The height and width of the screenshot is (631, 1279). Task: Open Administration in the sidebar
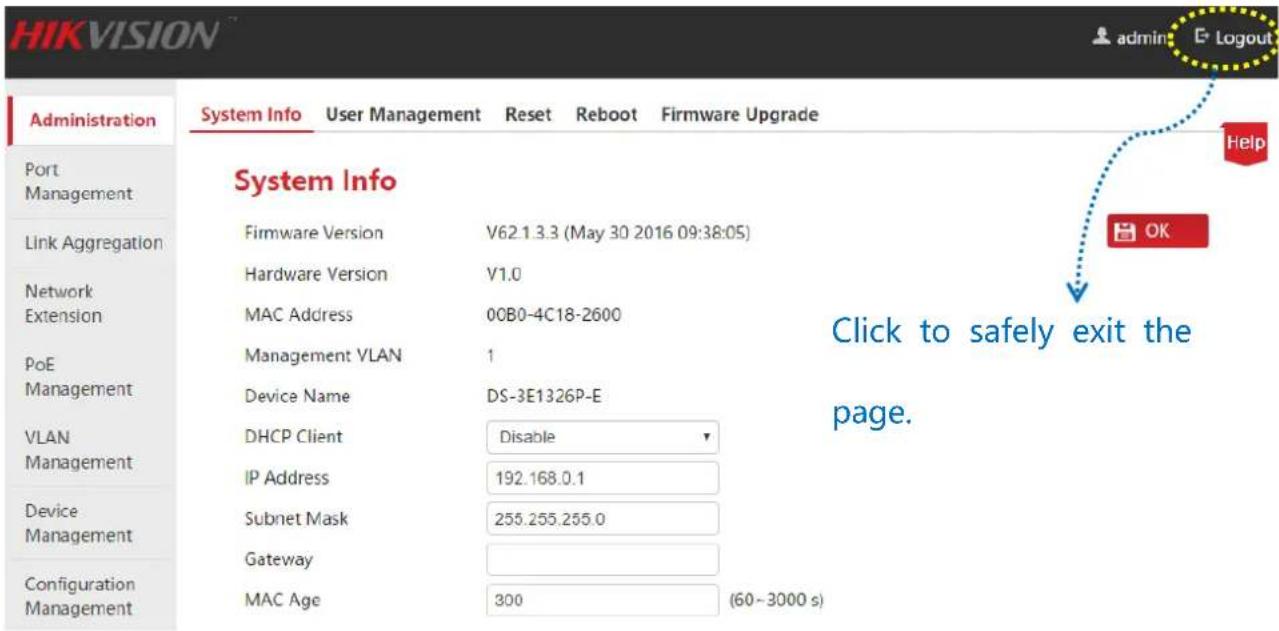pos(91,120)
